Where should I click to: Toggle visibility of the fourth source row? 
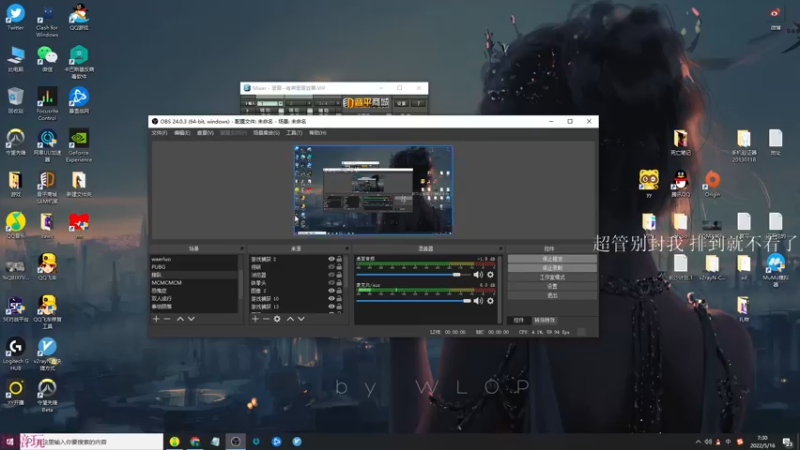click(331, 283)
